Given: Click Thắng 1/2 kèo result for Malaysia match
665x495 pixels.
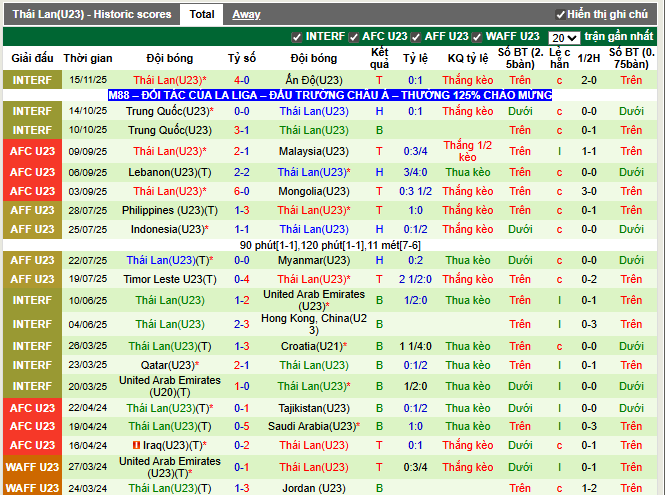Looking at the screenshot, I should pos(468,151).
